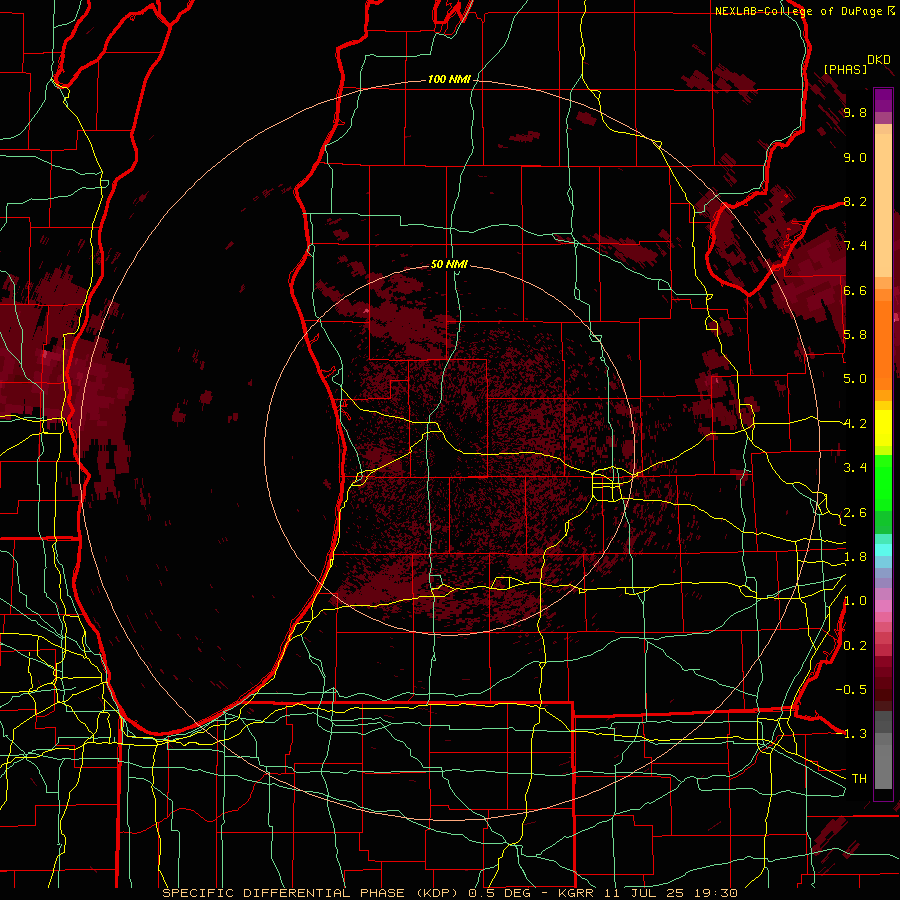This screenshot has width=900, height=900.
Task: Click the 0.2 scale value
Action: point(855,646)
